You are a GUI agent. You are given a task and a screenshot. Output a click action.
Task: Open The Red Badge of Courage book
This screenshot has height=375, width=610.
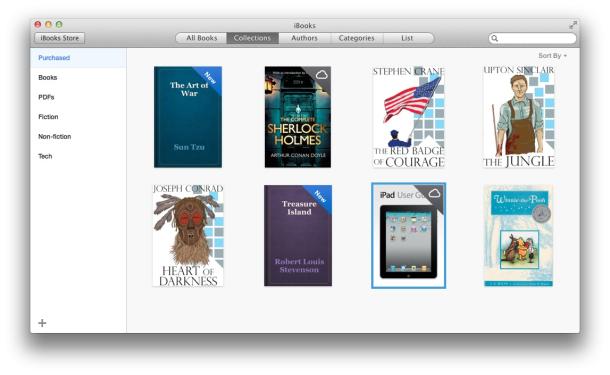click(x=408, y=117)
